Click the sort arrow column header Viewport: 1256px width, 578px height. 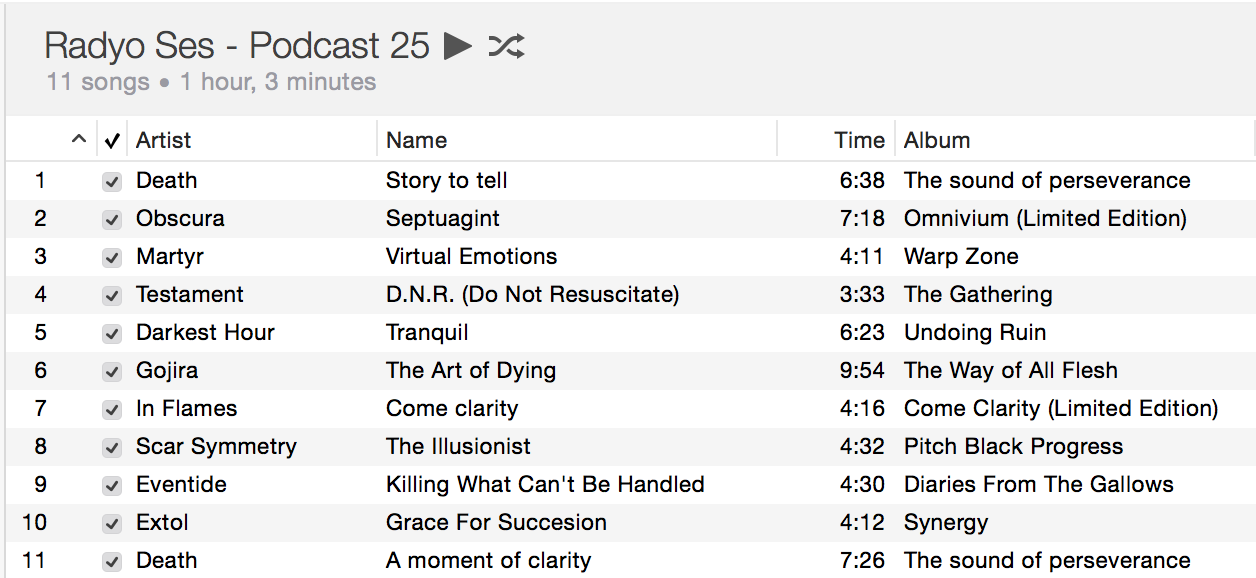coord(79,140)
